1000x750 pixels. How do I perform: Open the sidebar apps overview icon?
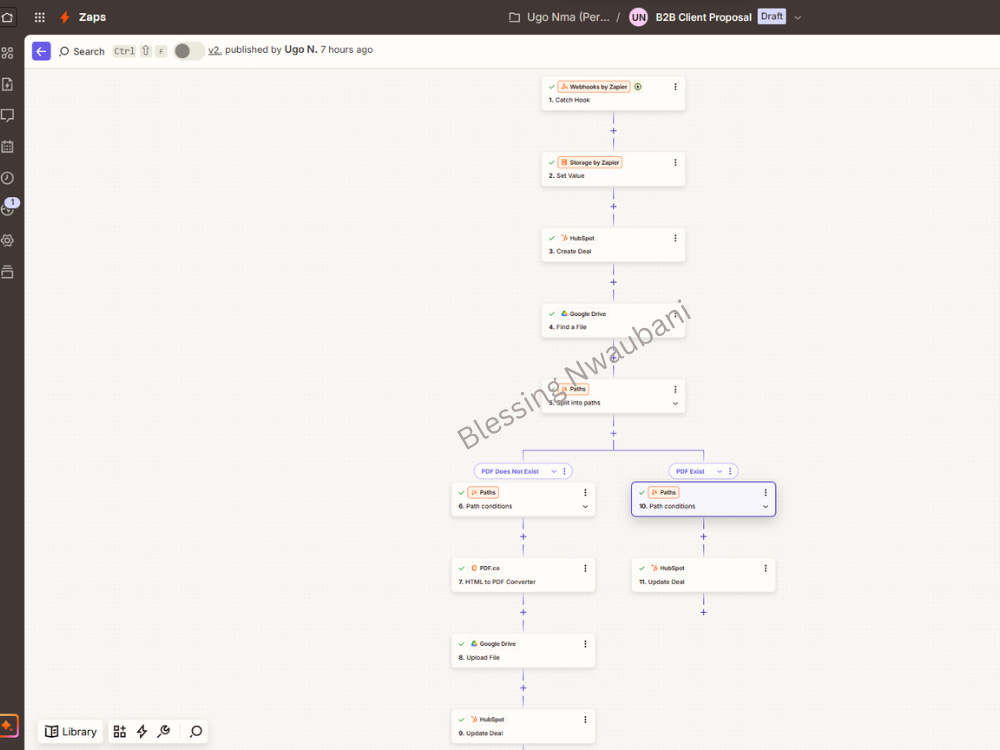click(8, 53)
